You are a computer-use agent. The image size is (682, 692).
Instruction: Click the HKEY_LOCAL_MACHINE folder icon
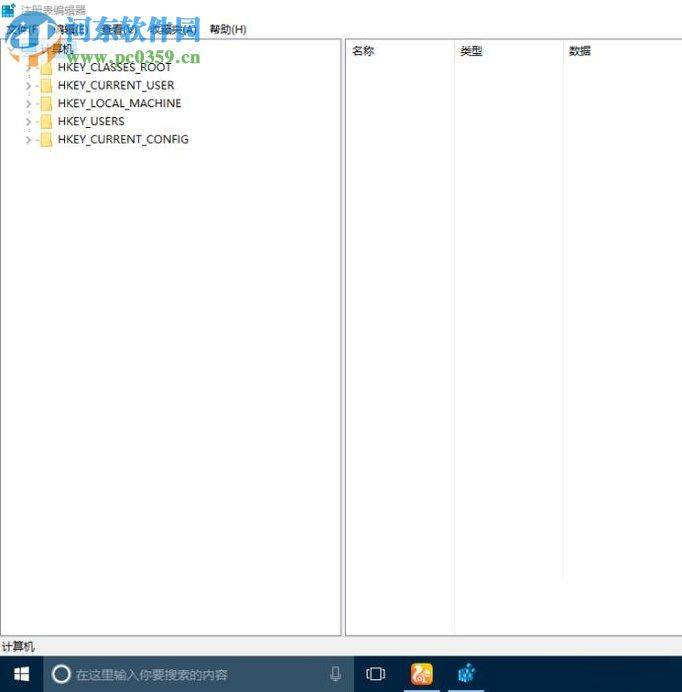46,104
